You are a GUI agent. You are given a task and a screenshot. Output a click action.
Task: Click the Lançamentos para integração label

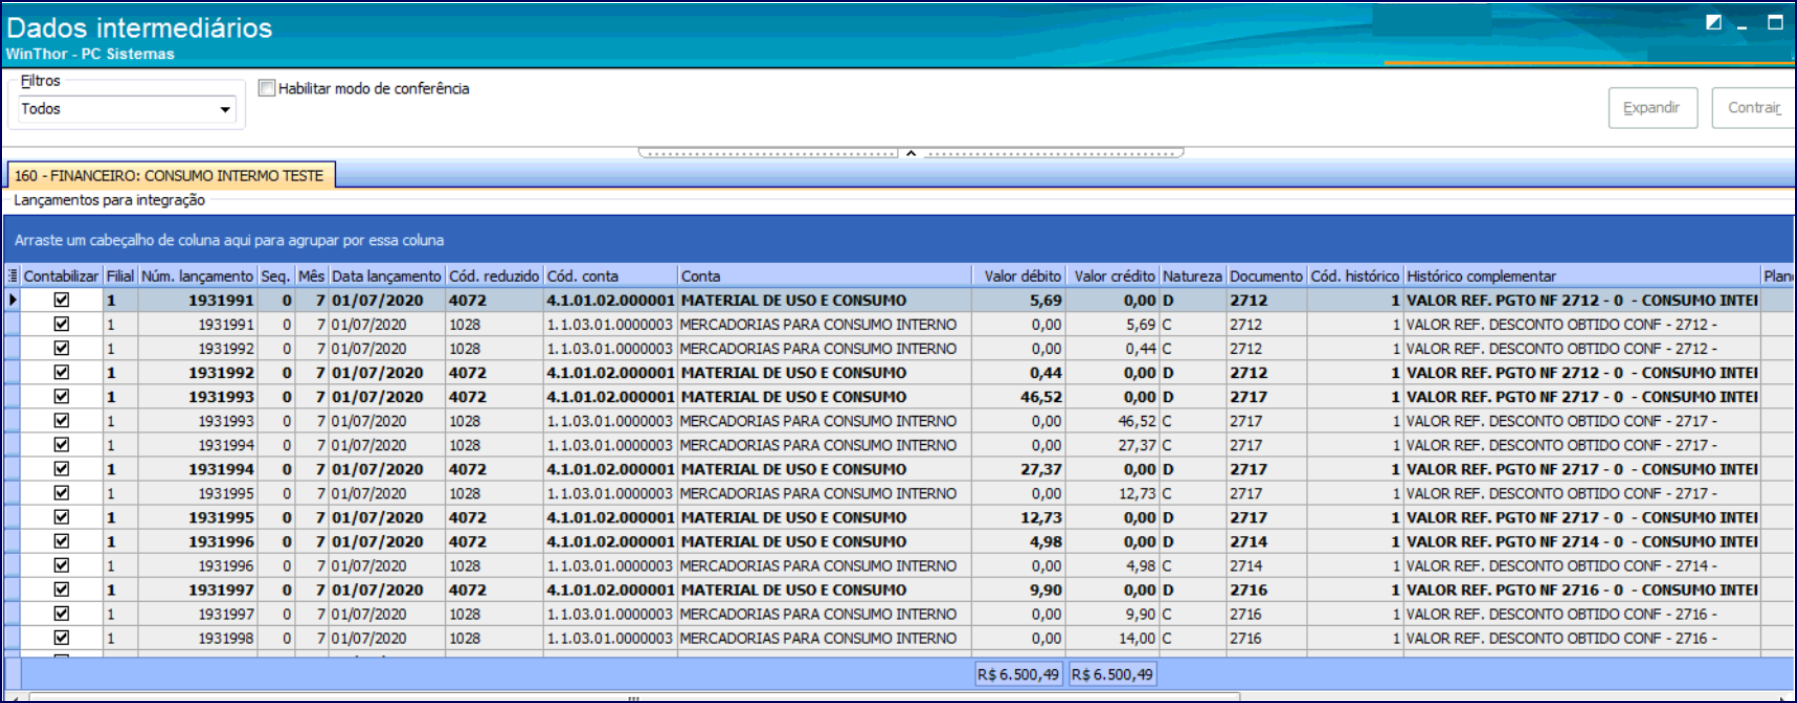[109, 200]
